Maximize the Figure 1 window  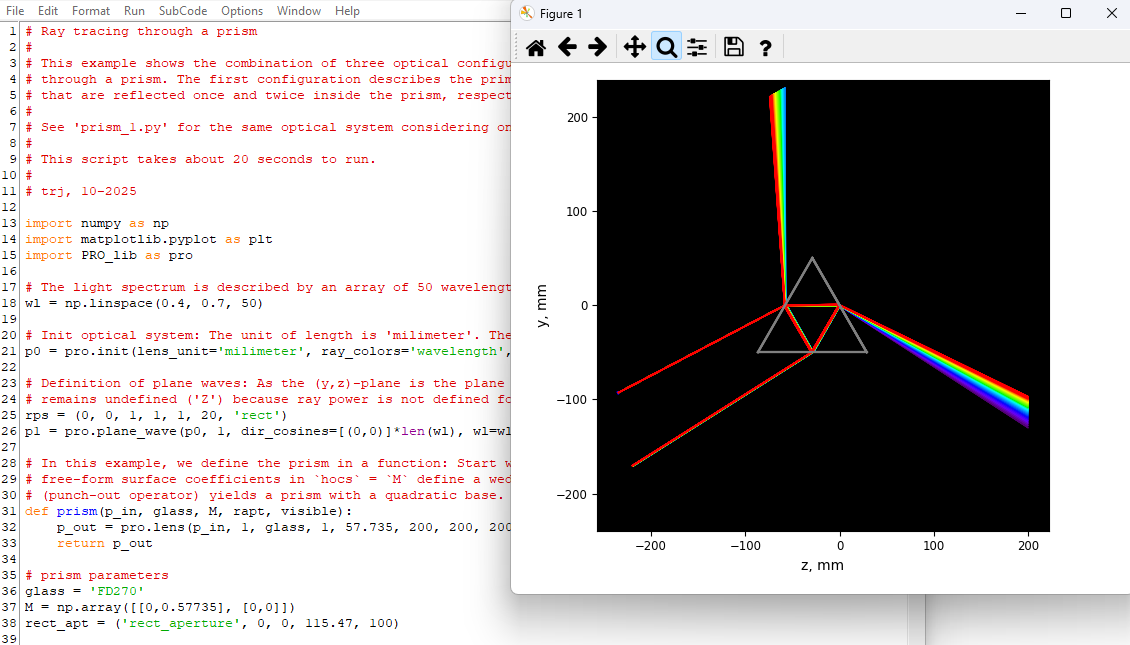(x=1066, y=14)
